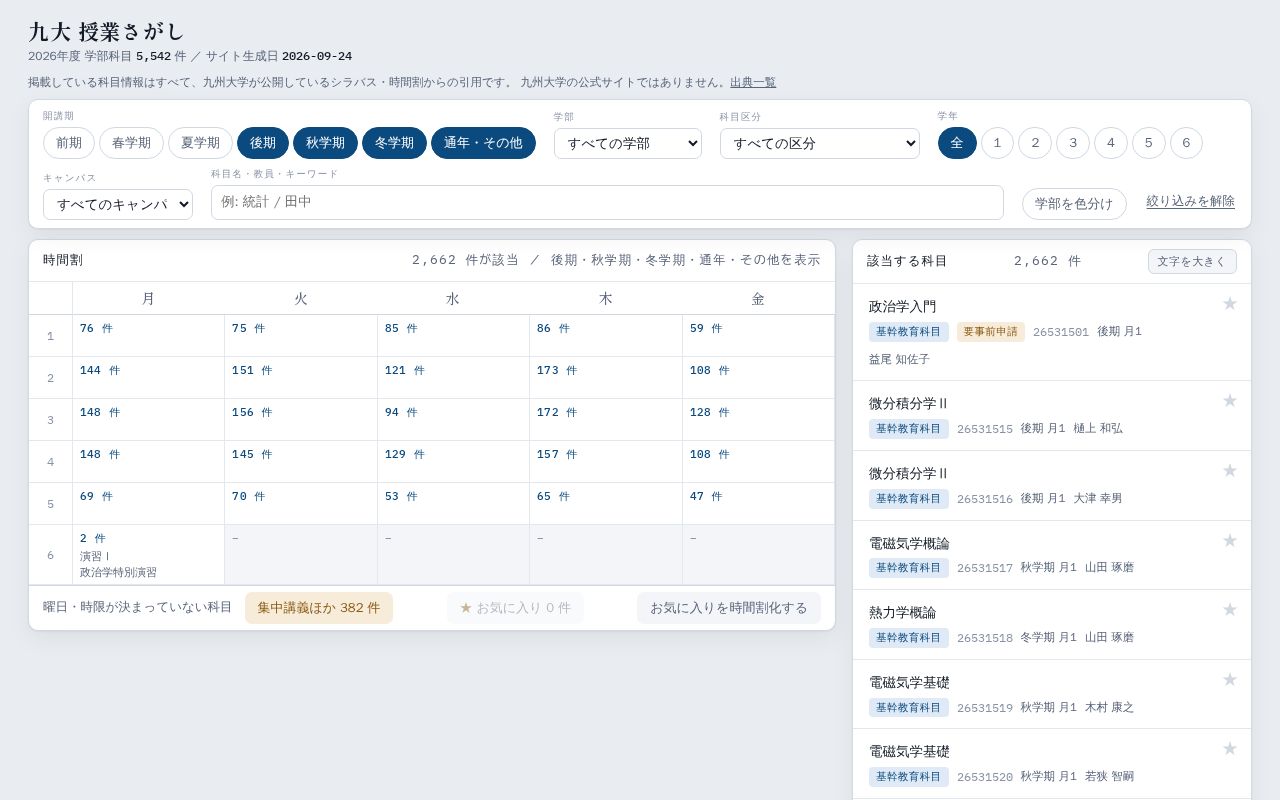Viewport: 1280px width, 800px height.
Task: Select Monday period 1 cell, 76 件
Action: (148, 336)
